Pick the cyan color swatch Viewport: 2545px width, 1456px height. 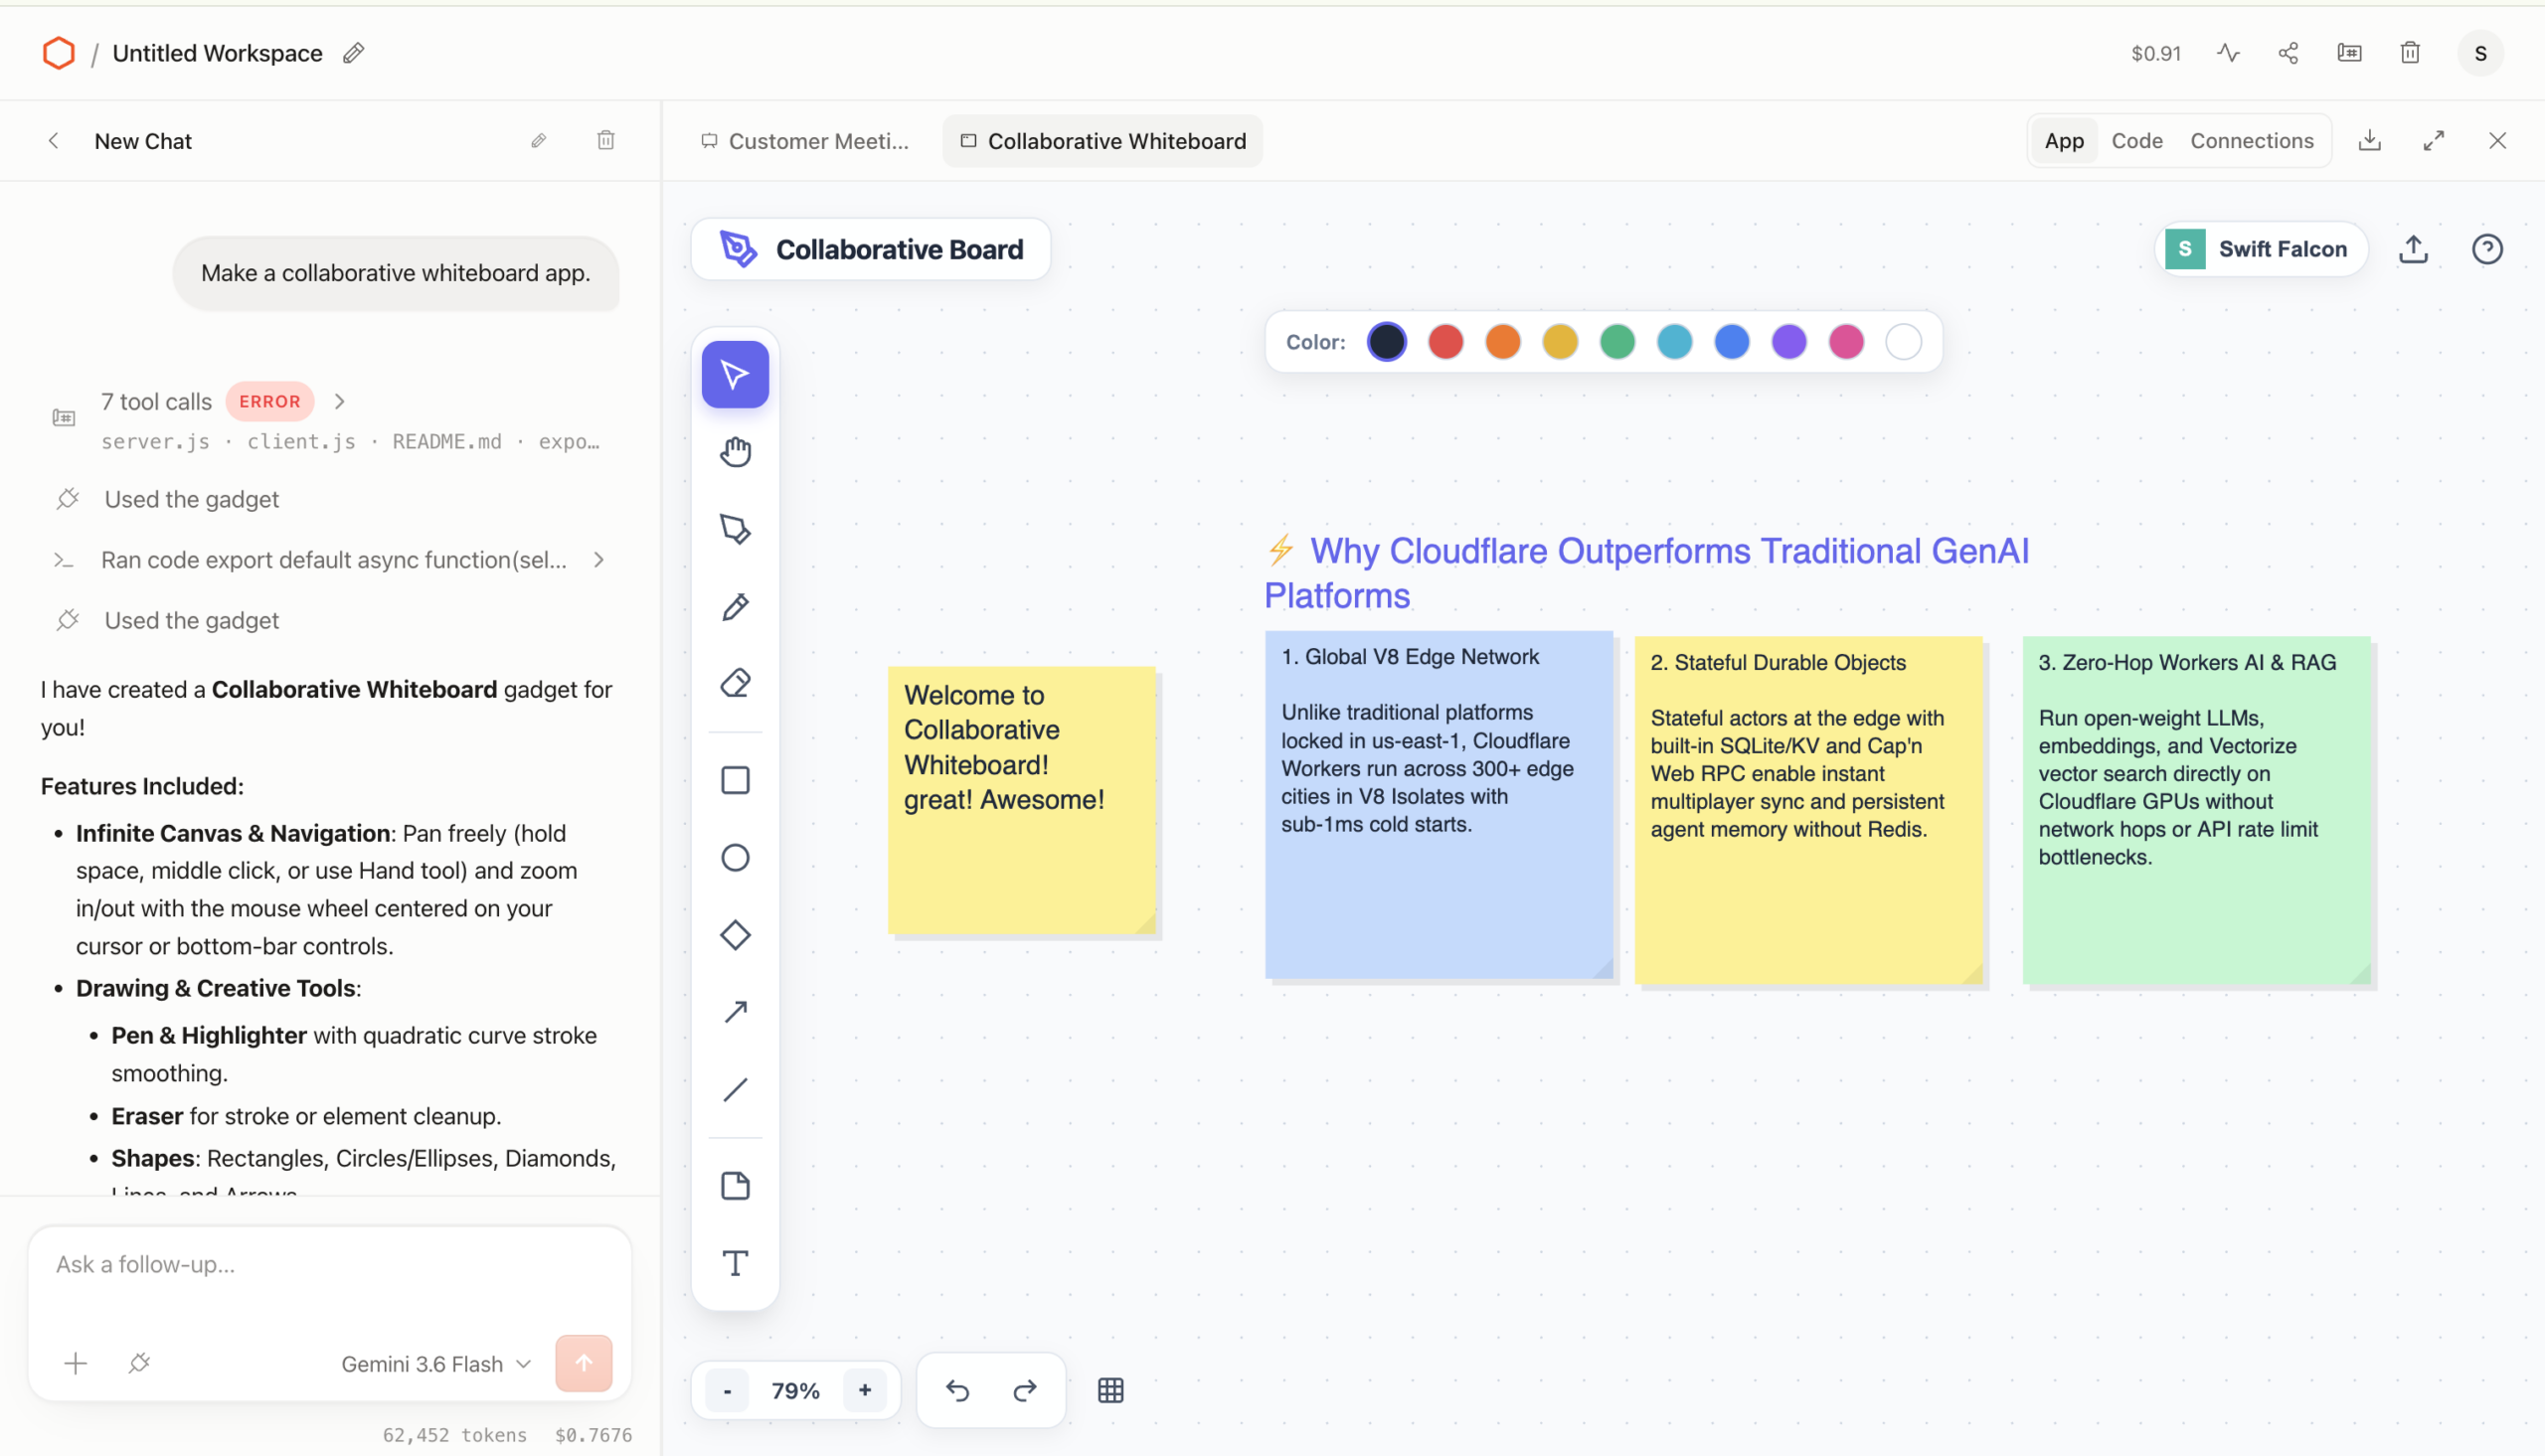coord(1674,342)
